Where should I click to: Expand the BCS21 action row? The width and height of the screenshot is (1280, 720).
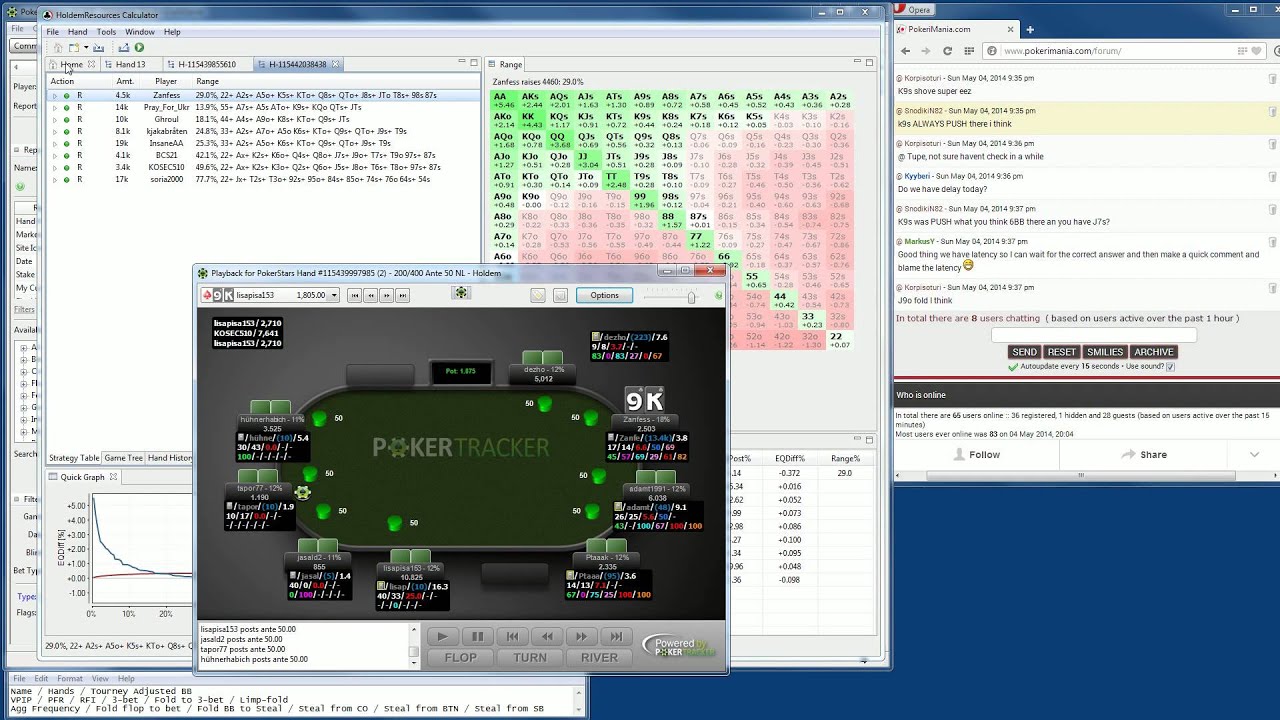(x=55, y=156)
